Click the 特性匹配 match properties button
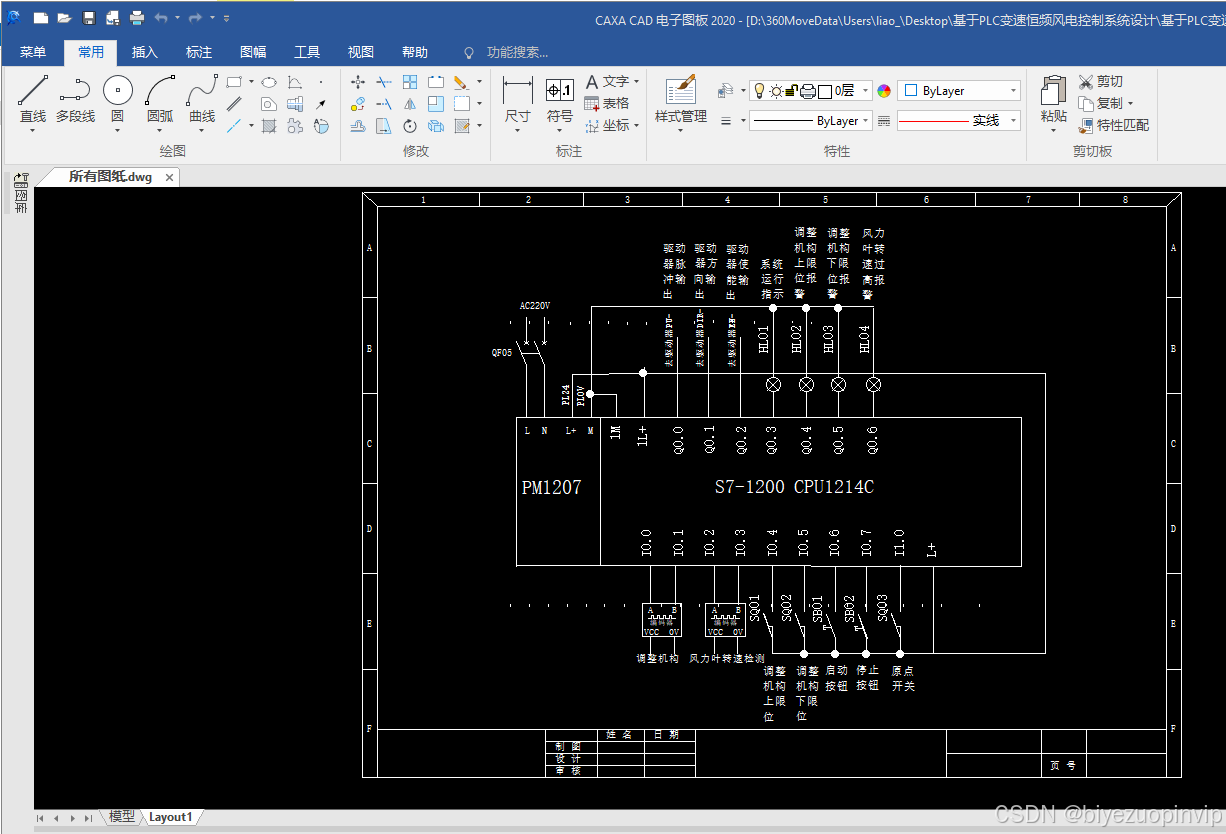 point(1114,125)
